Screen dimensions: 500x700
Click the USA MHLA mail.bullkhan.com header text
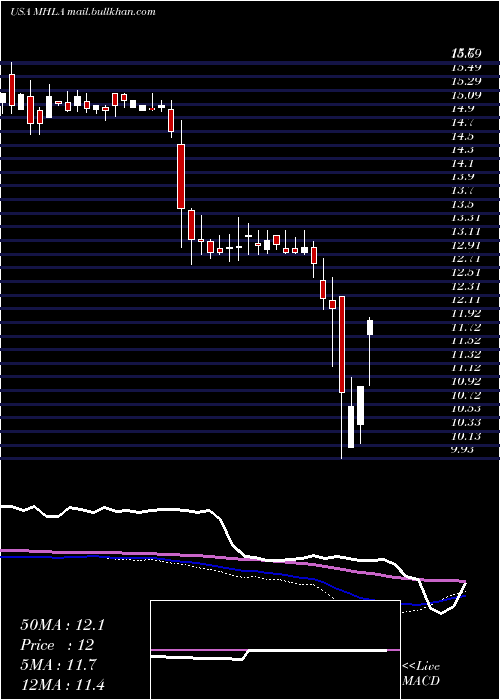[x=83, y=12]
